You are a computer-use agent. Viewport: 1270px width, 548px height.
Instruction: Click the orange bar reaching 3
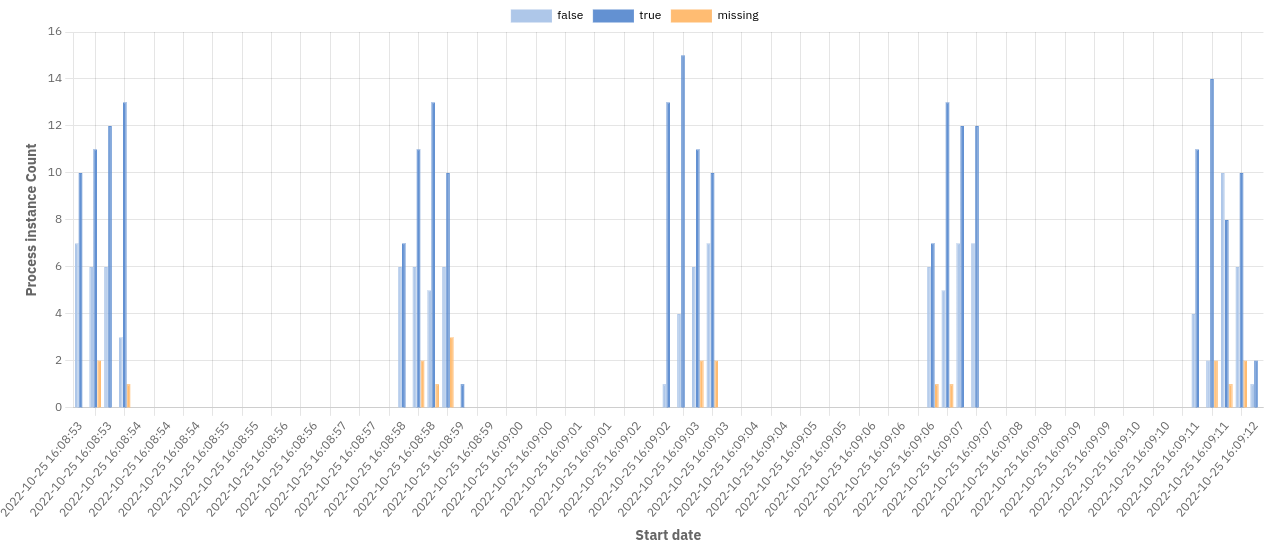click(451, 372)
